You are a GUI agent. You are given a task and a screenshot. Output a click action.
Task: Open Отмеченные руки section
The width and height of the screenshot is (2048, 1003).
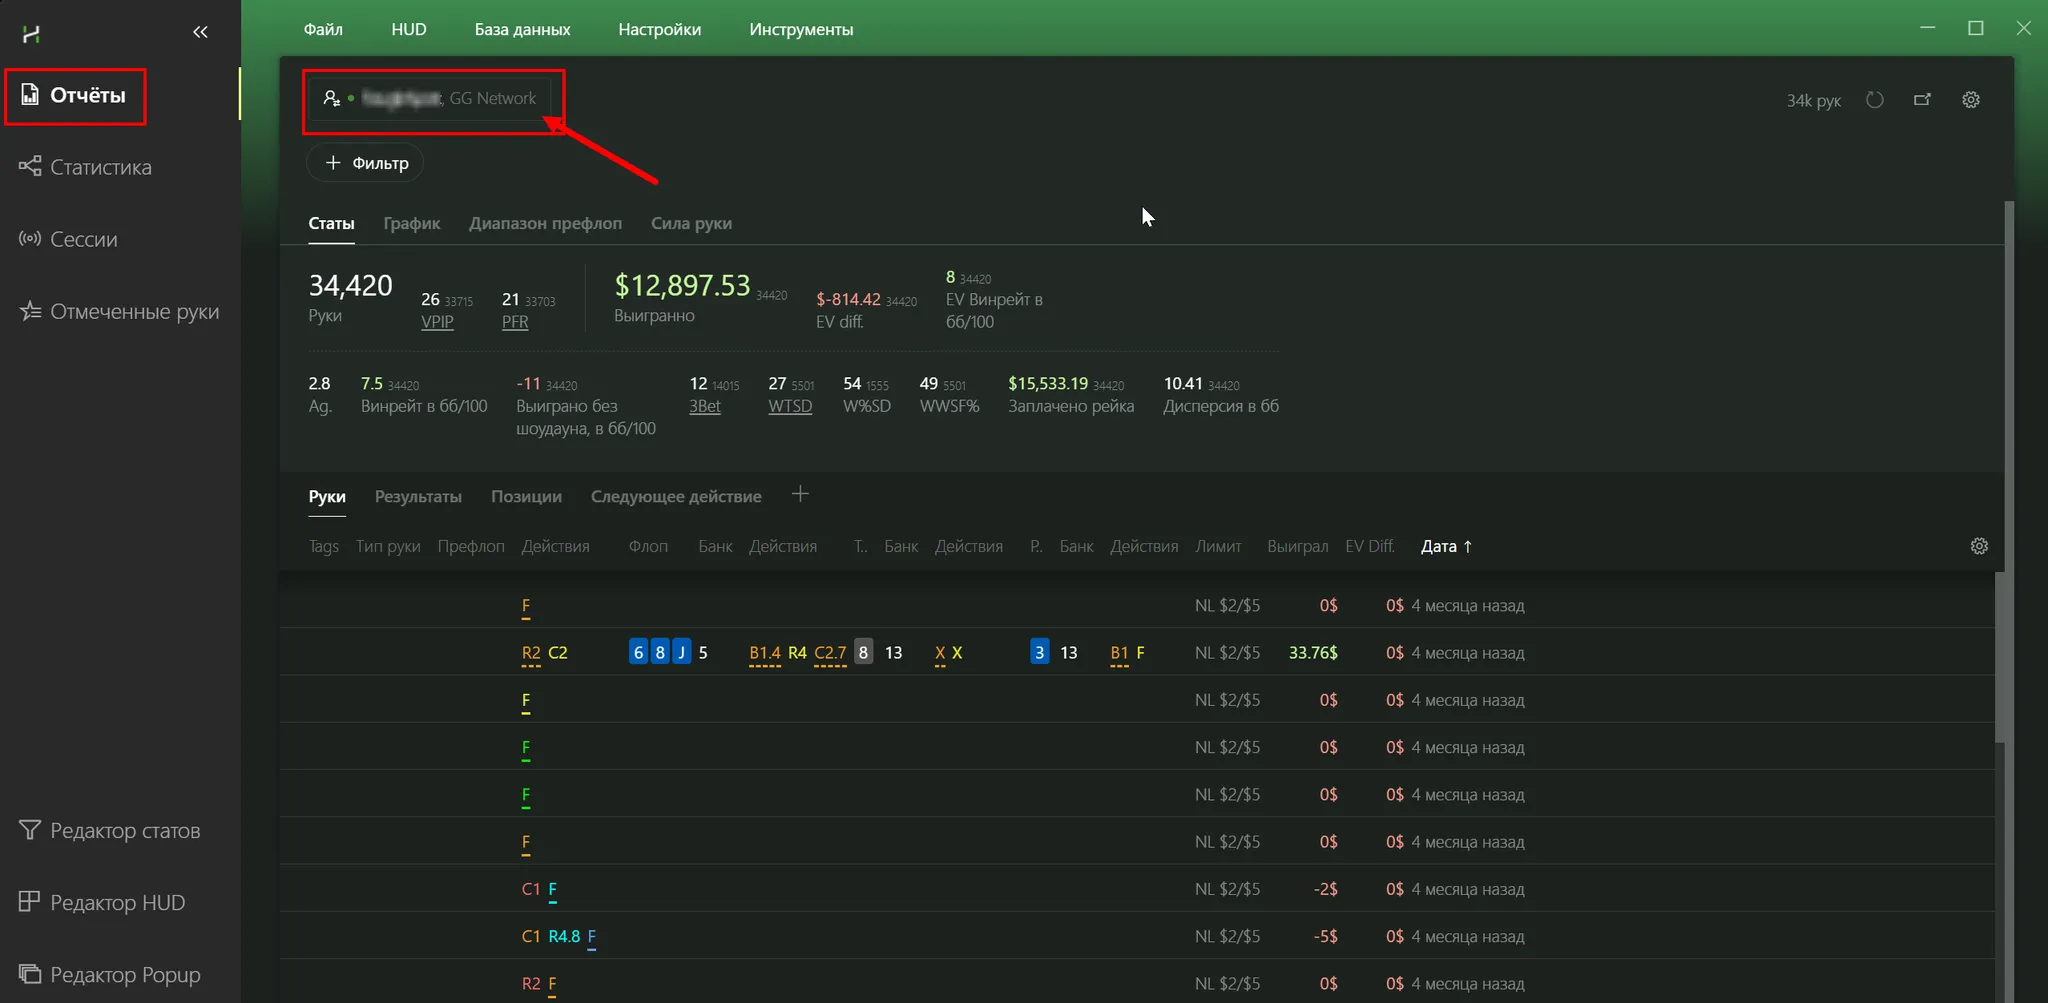[119, 311]
